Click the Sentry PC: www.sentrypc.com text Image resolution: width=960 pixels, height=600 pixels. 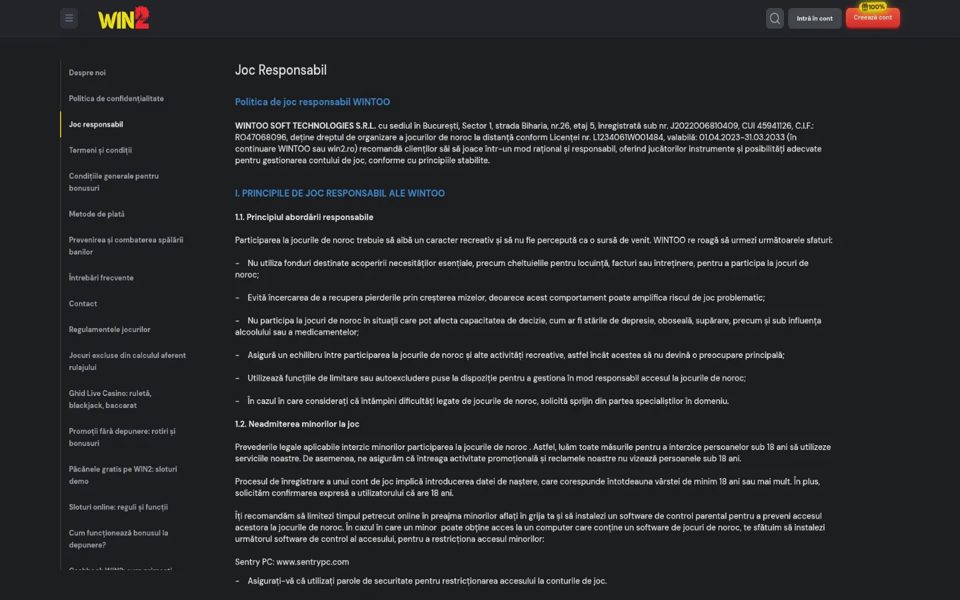click(292, 562)
